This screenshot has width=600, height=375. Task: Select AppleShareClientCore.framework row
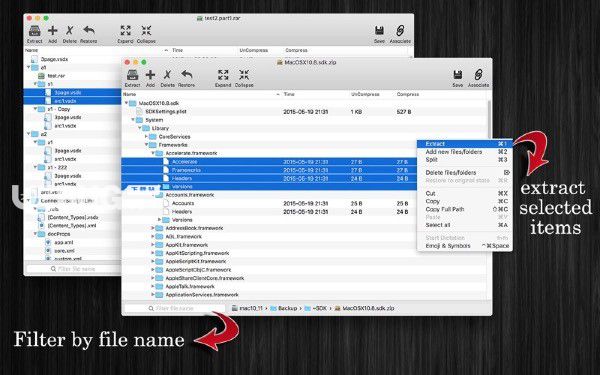click(x=304, y=278)
